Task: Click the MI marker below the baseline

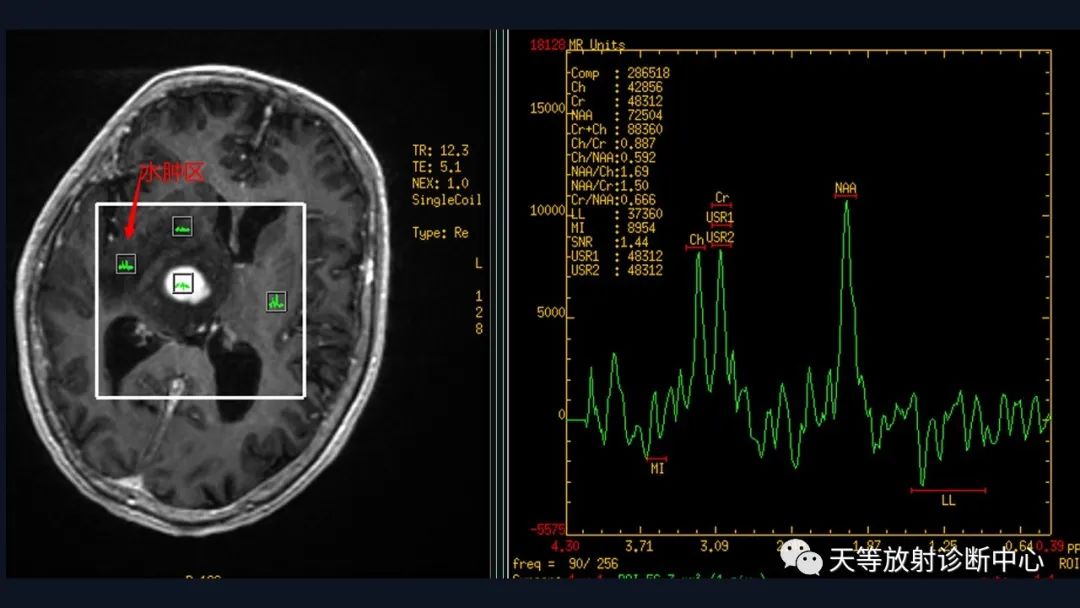Action: coord(657,467)
